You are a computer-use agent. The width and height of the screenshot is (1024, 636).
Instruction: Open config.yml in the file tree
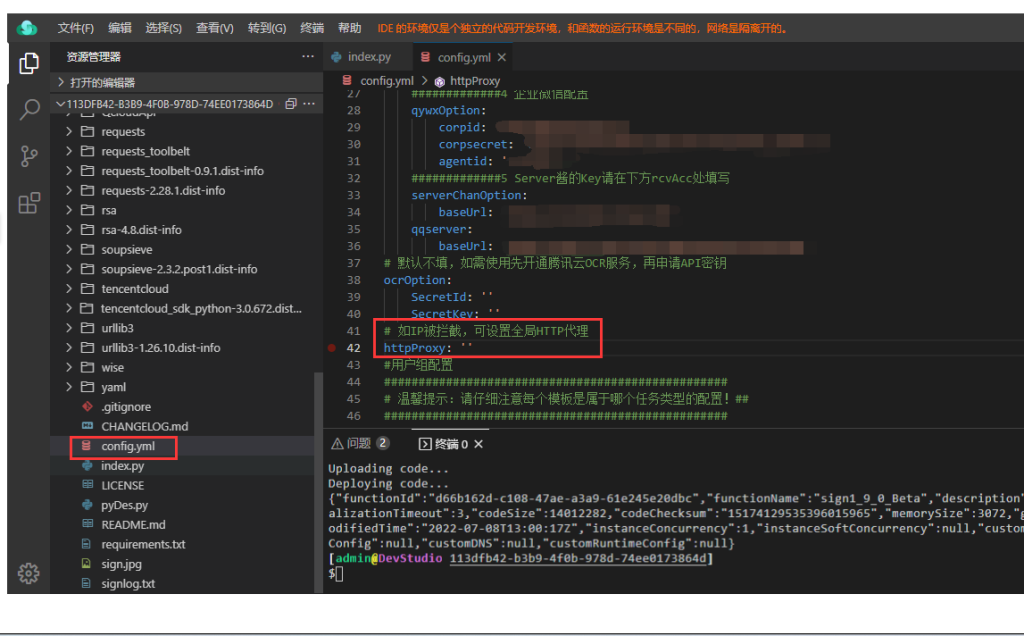pos(126,446)
